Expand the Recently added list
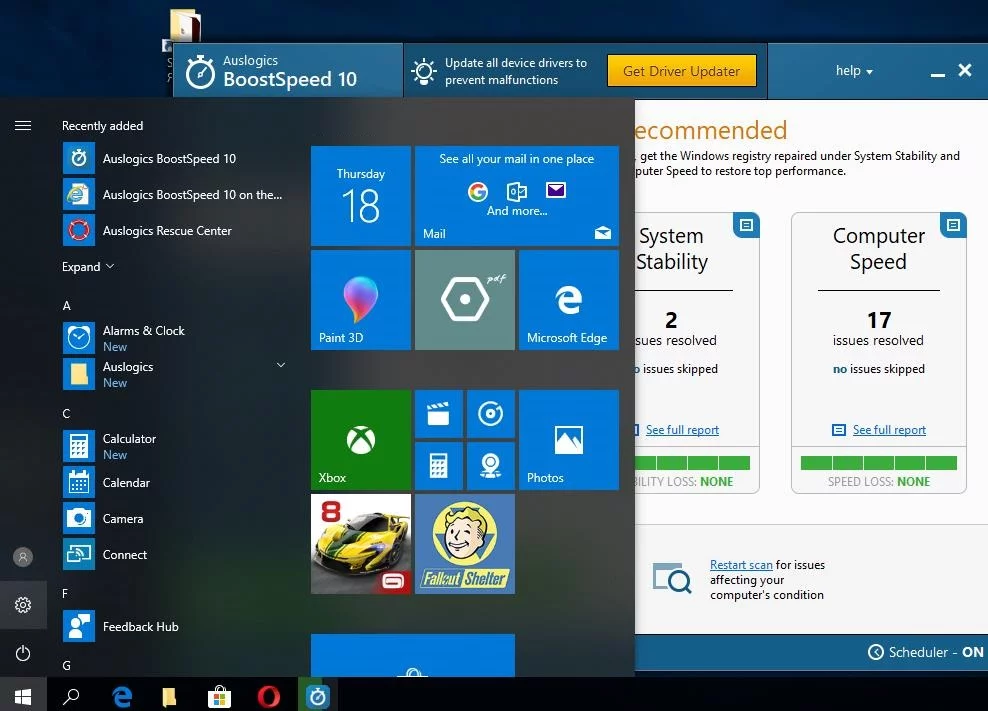The width and height of the screenshot is (988, 711). [88, 267]
